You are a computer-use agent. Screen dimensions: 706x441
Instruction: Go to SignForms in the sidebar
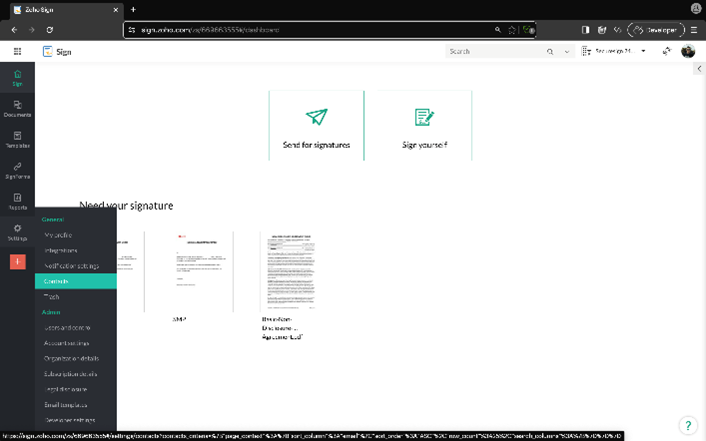17,171
